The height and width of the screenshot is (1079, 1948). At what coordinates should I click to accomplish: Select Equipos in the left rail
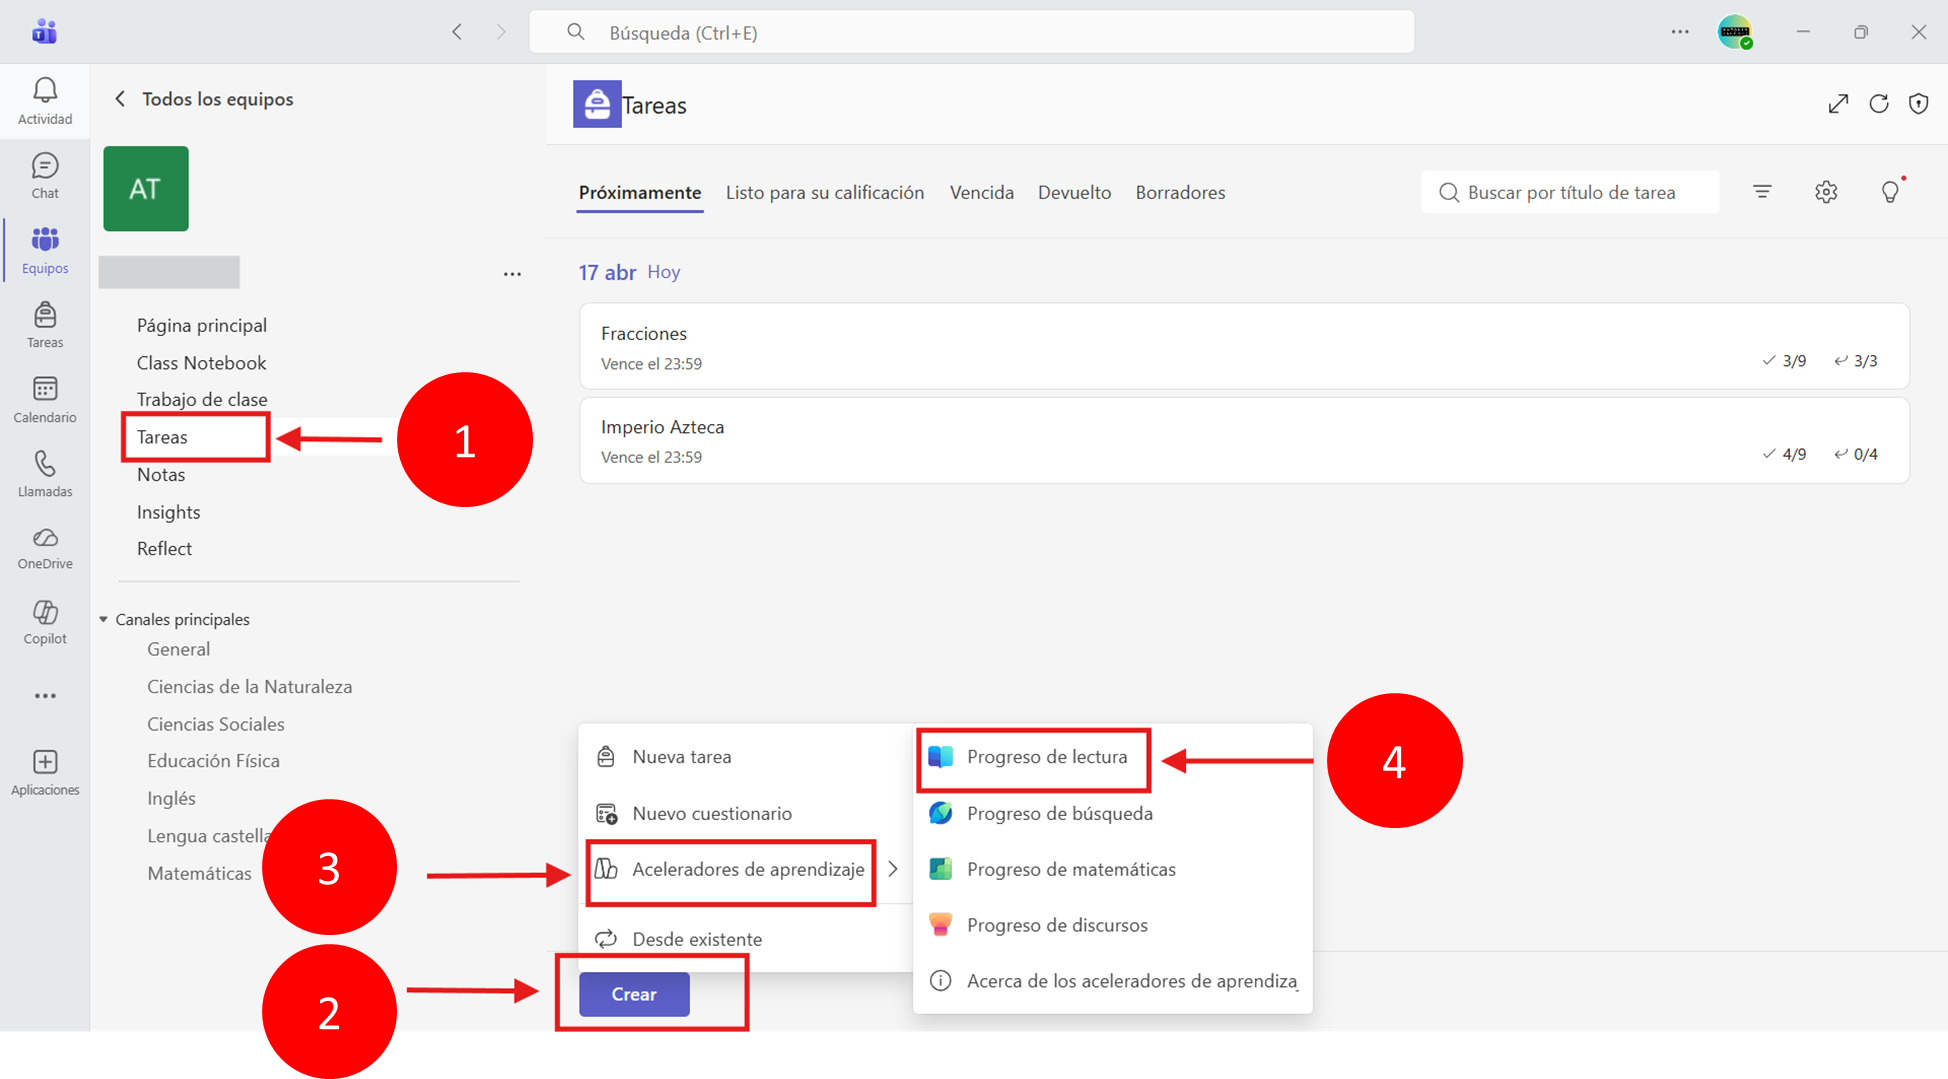(45, 250)
